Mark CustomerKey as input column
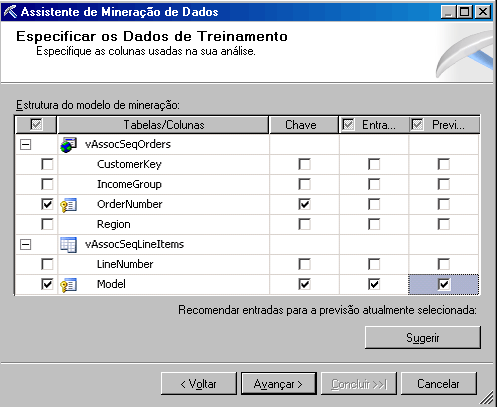 click(x=374, y=164)
